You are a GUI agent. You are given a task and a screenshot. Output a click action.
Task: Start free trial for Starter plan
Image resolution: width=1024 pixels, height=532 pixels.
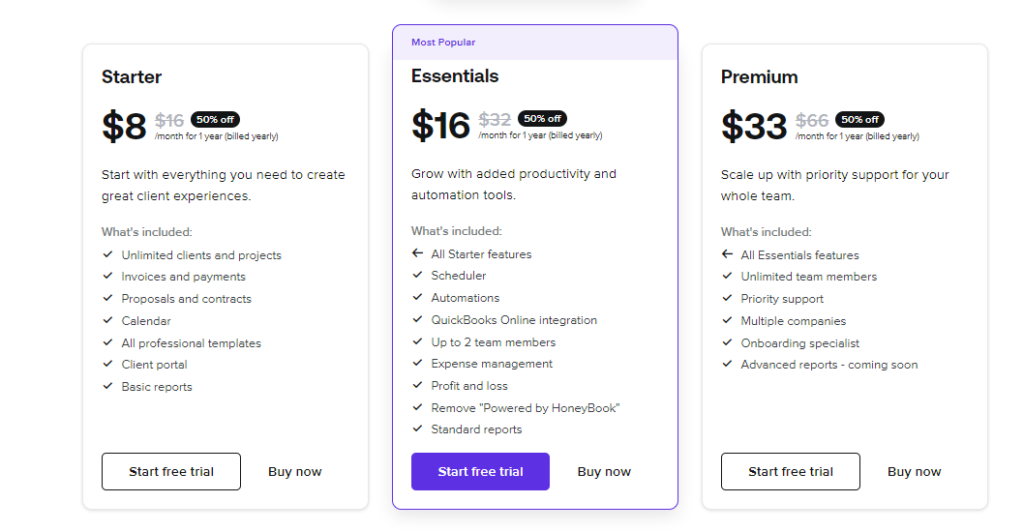171,471
